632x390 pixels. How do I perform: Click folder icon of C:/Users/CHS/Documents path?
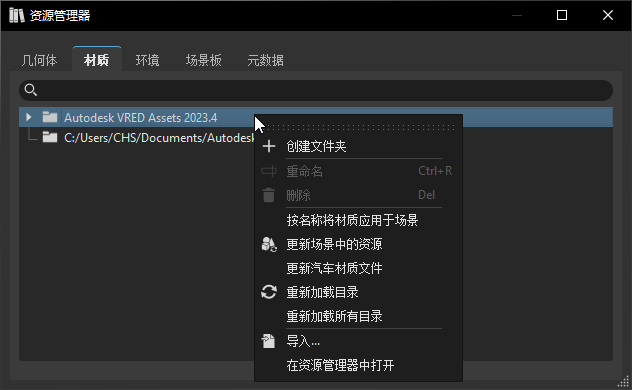click(50, 137)
